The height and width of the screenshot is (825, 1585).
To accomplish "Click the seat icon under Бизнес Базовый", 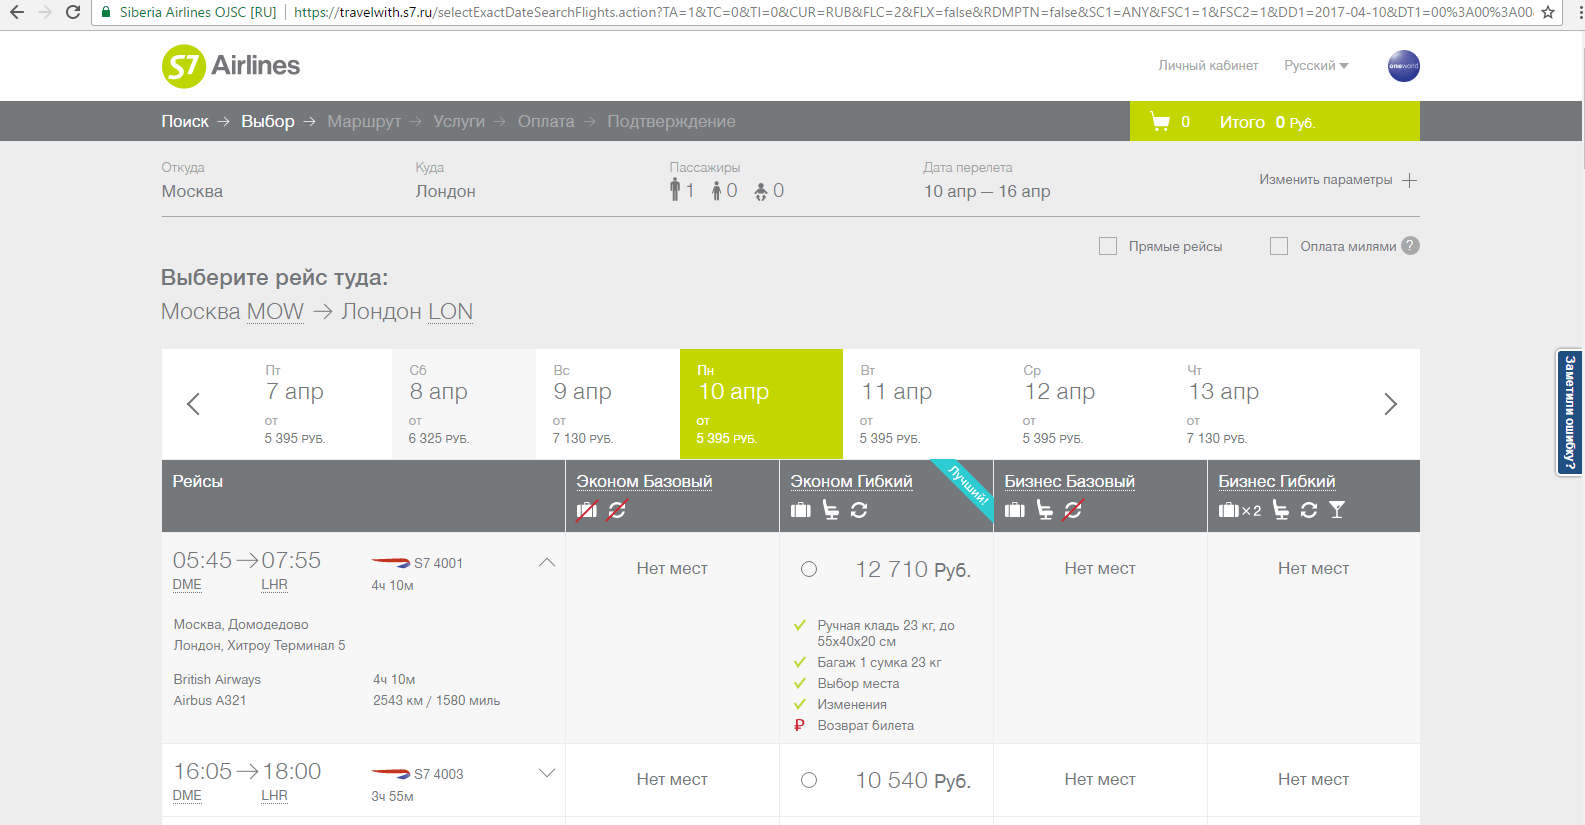I will point(1045,510).
